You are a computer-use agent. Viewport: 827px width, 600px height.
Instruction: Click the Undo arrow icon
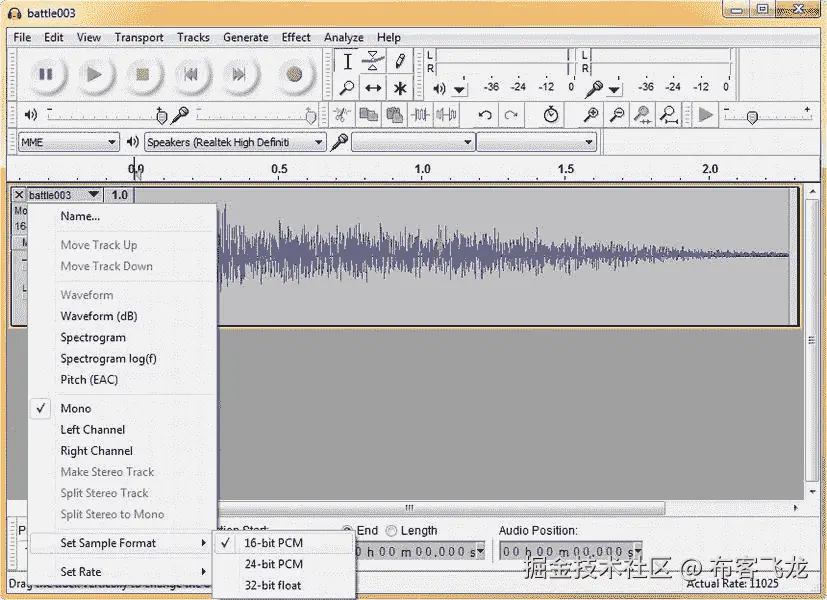point(485,114)
